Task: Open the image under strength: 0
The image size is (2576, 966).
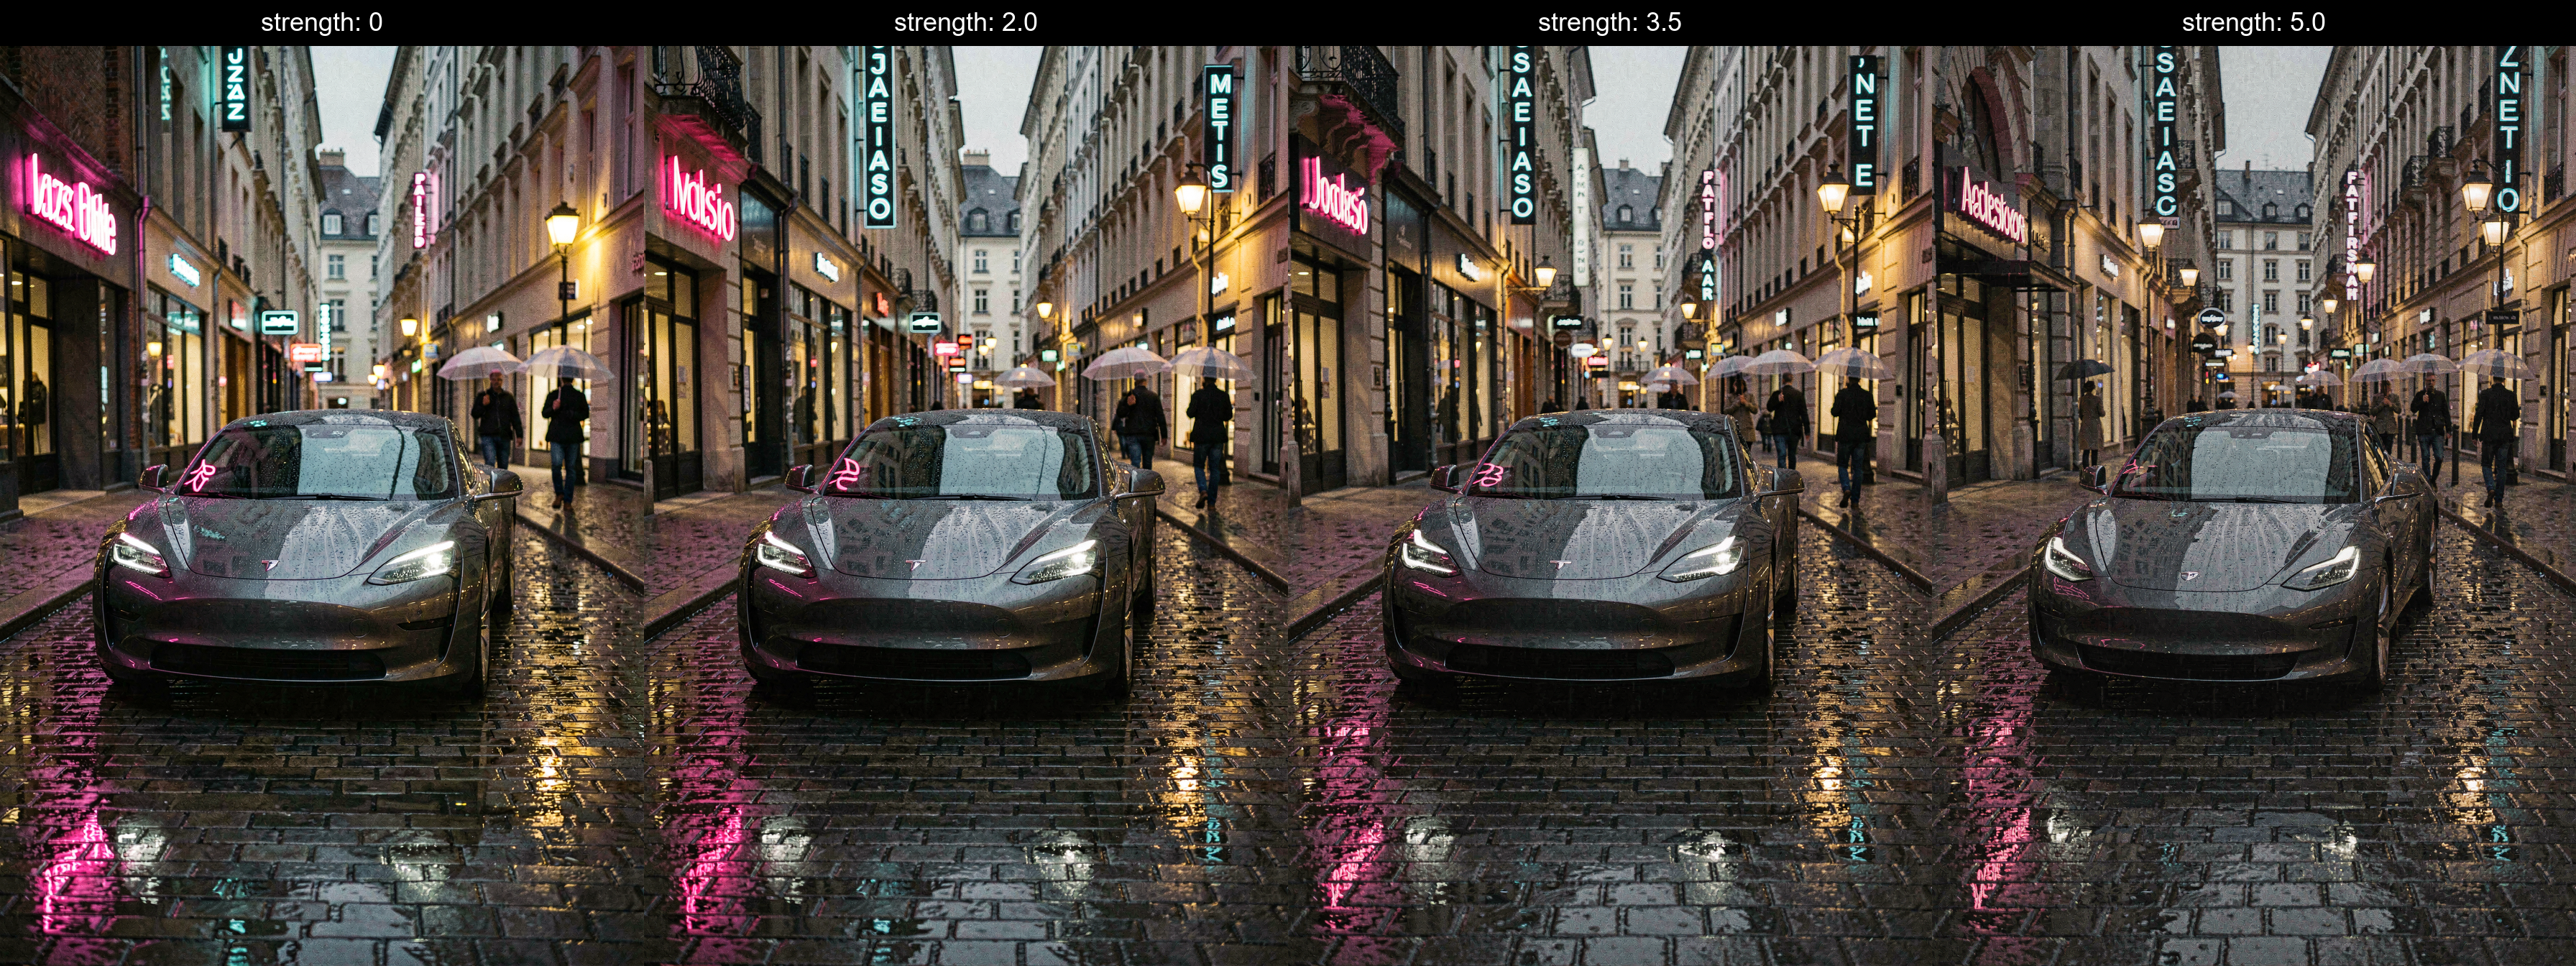Action: coord(322,505)
